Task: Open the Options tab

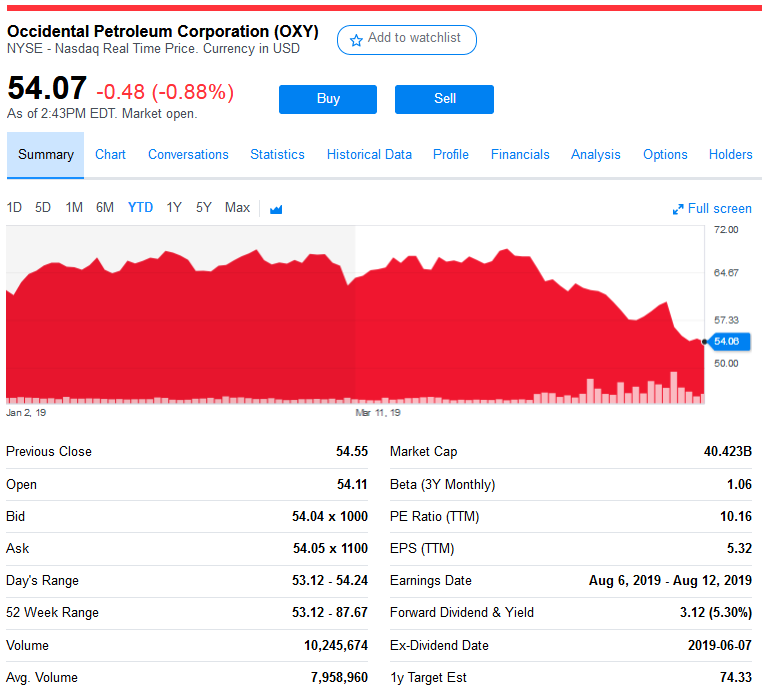Action: point(665,155)
